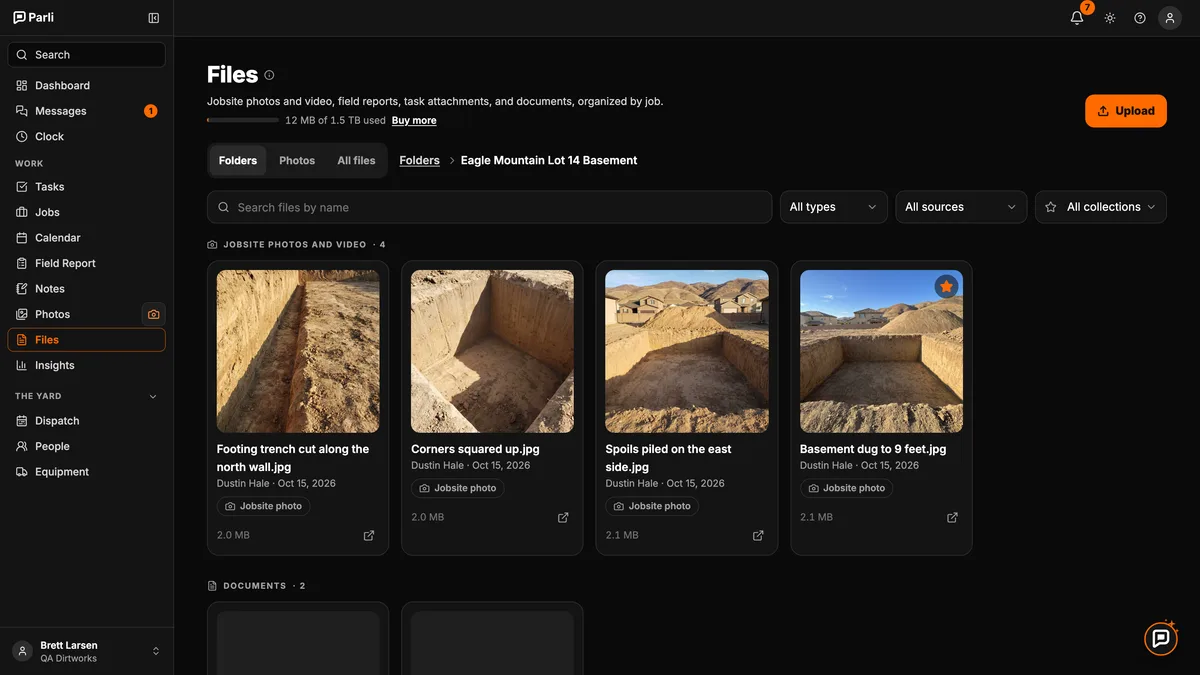The height and width of the screenshot is (675, 1200).
Task: Switch to the All files tab
Action: coord(356,160)
